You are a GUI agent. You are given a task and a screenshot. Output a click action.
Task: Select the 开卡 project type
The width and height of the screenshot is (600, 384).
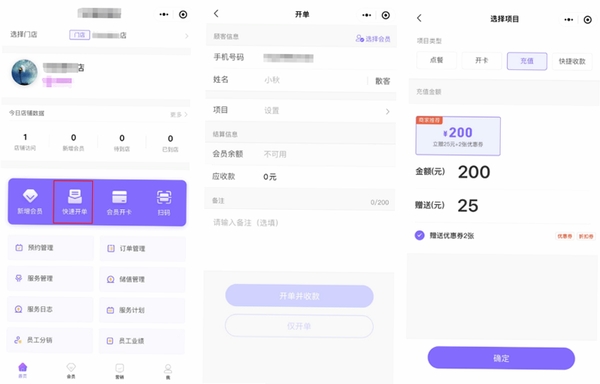[x=482, y=60]
